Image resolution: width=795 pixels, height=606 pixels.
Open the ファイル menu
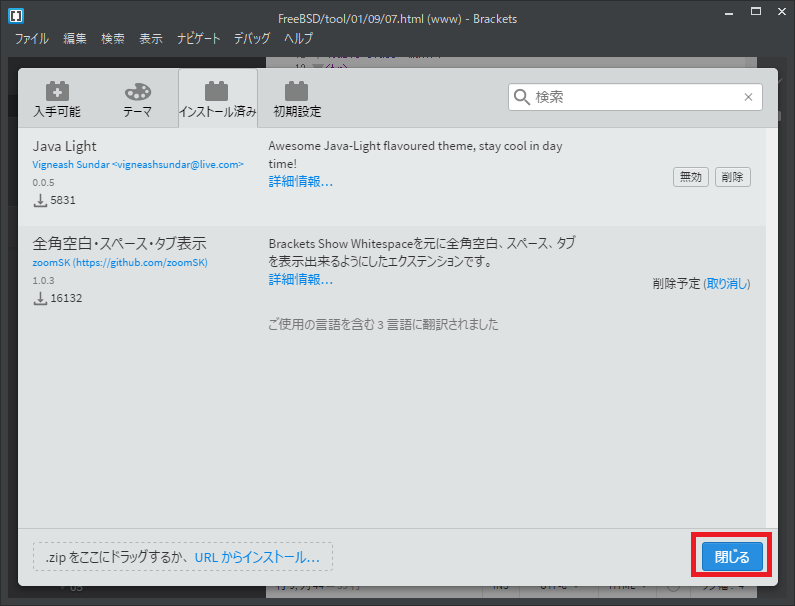tap(31, 39)
